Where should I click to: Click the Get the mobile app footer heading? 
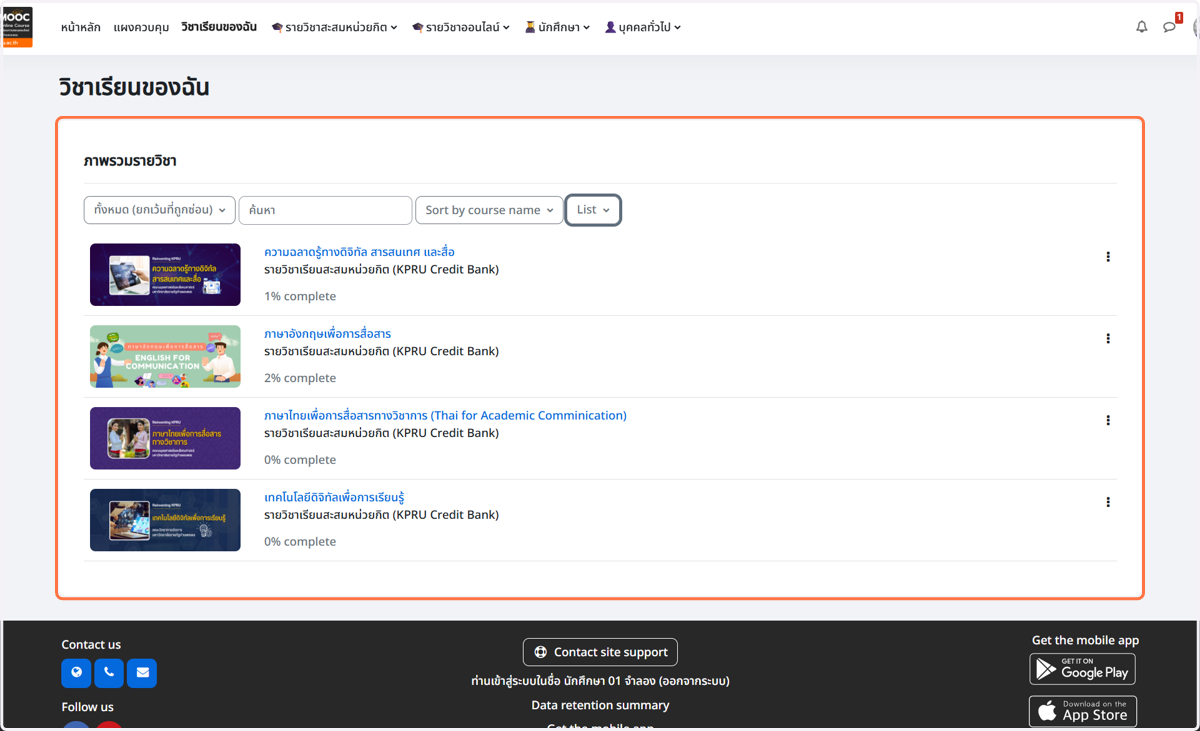click(x=1085, y=641)
